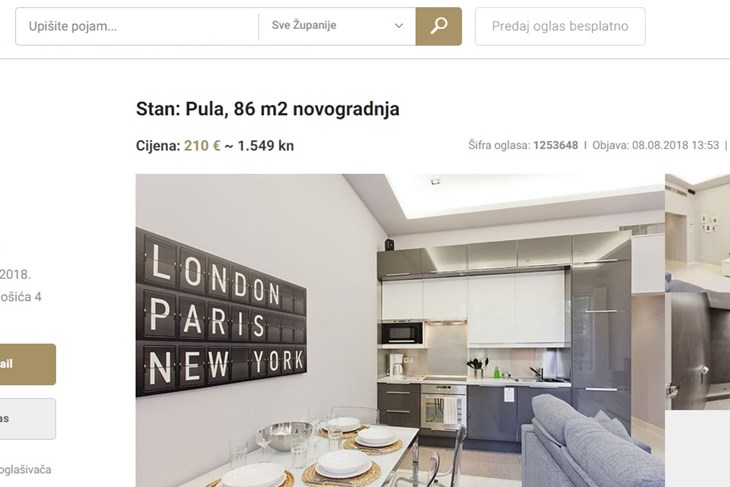Open the main kitchen apartment photo

[400, 330]
